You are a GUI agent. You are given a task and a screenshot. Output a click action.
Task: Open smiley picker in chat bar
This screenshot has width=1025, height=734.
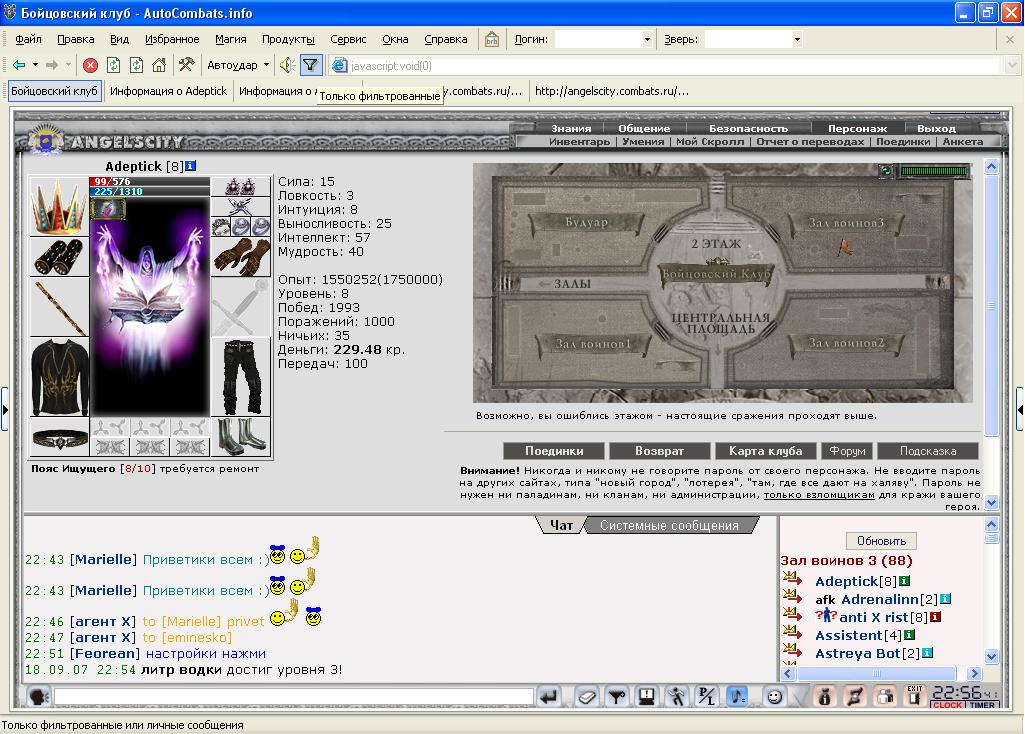[x=775, y=697]
